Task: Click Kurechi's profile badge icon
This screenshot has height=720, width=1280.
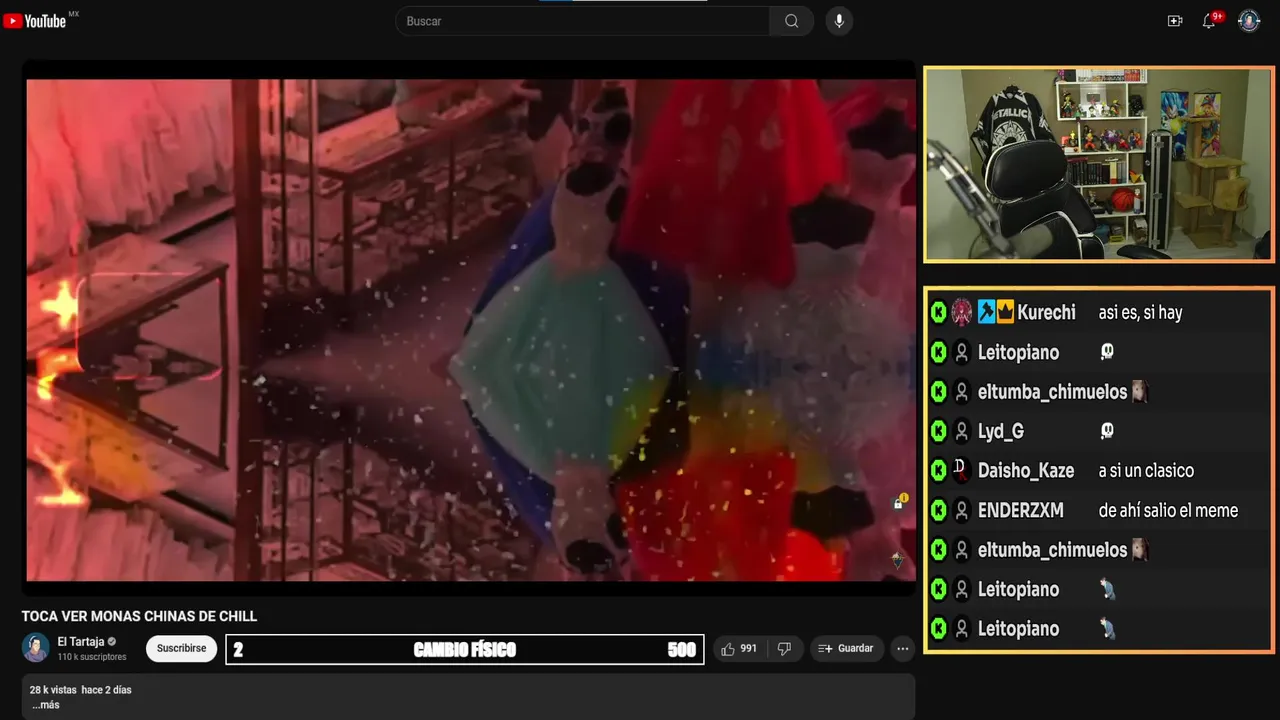Action: [962, 313]
